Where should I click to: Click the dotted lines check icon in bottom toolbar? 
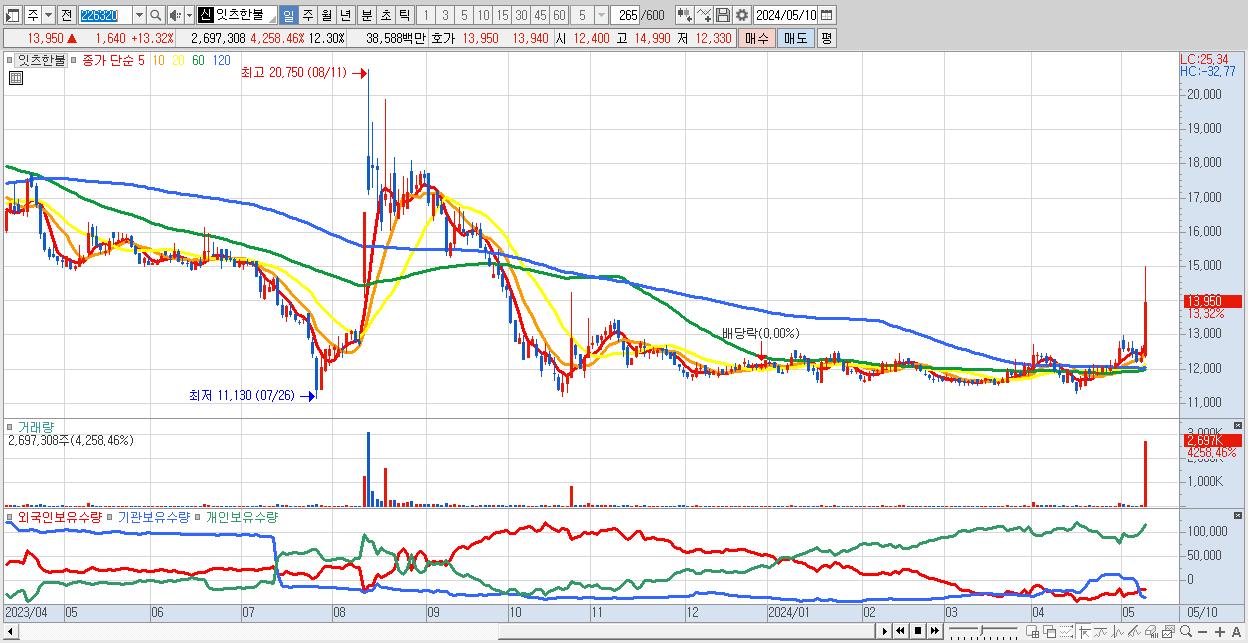coord(1066,631)
